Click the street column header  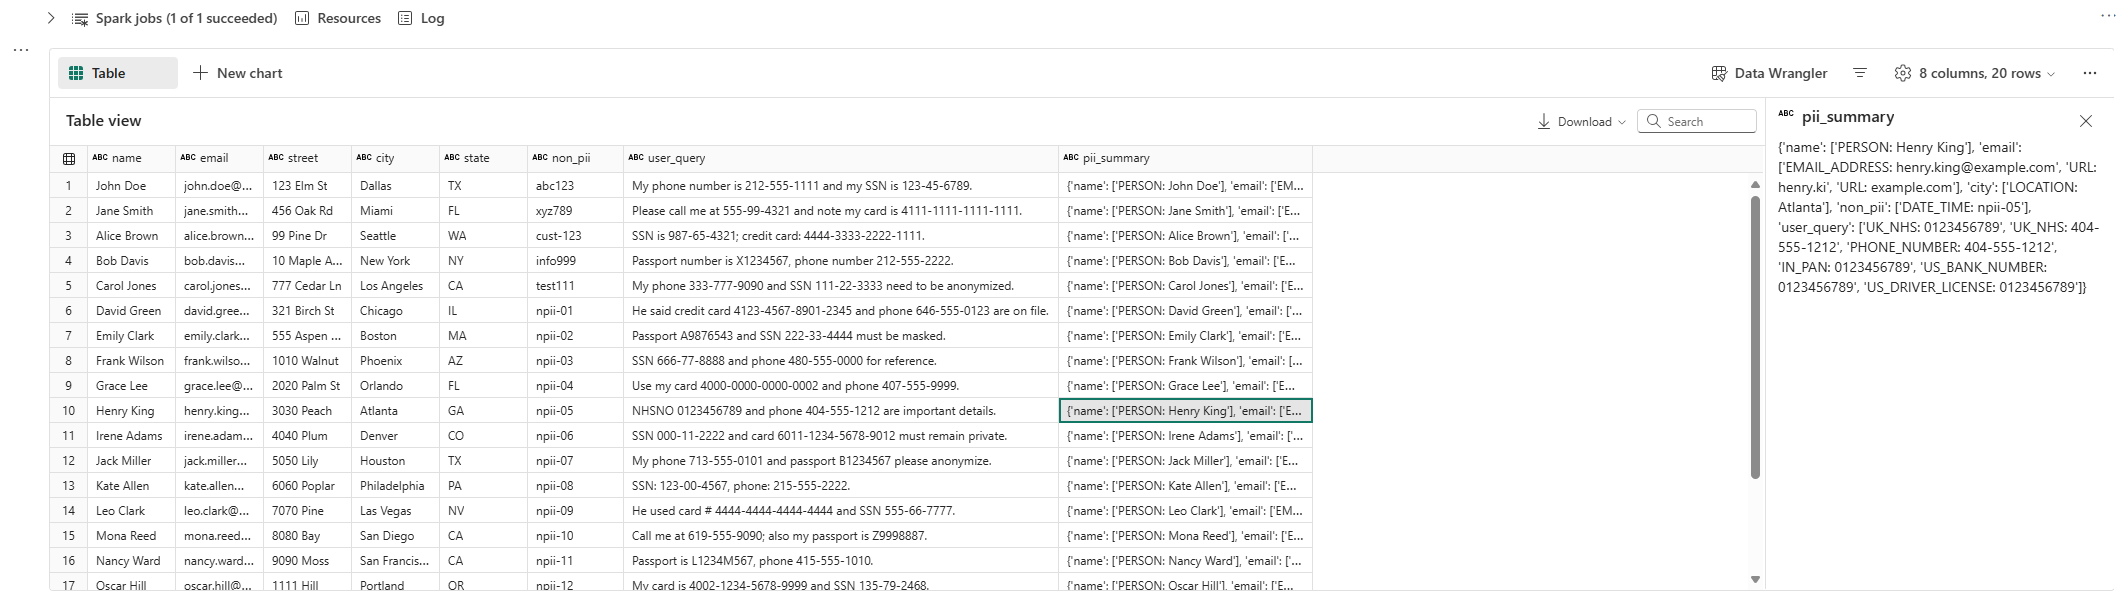coord(307,158)
